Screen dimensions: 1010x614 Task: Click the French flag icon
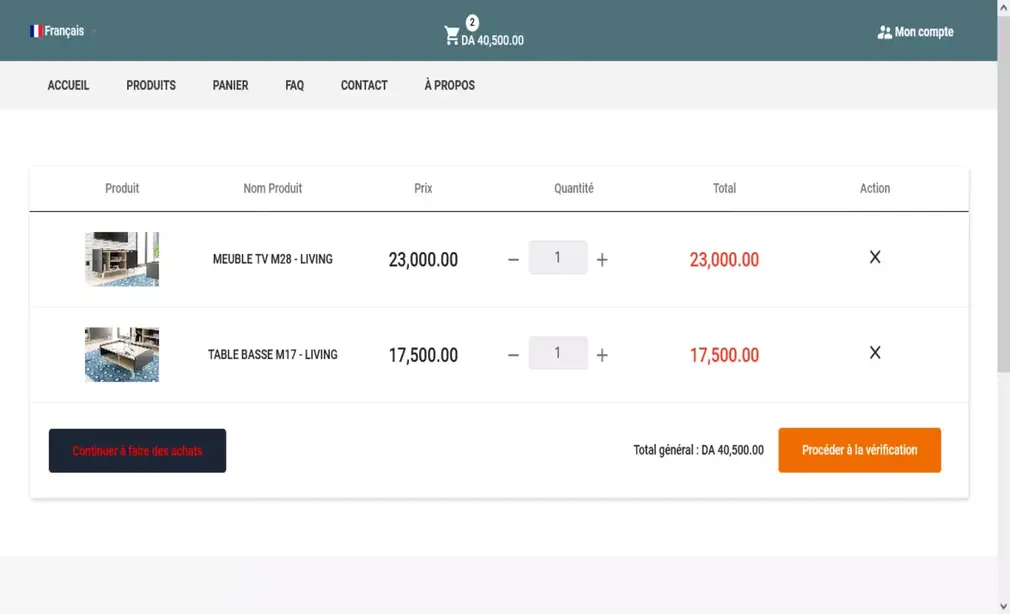[x=36, y=31]
